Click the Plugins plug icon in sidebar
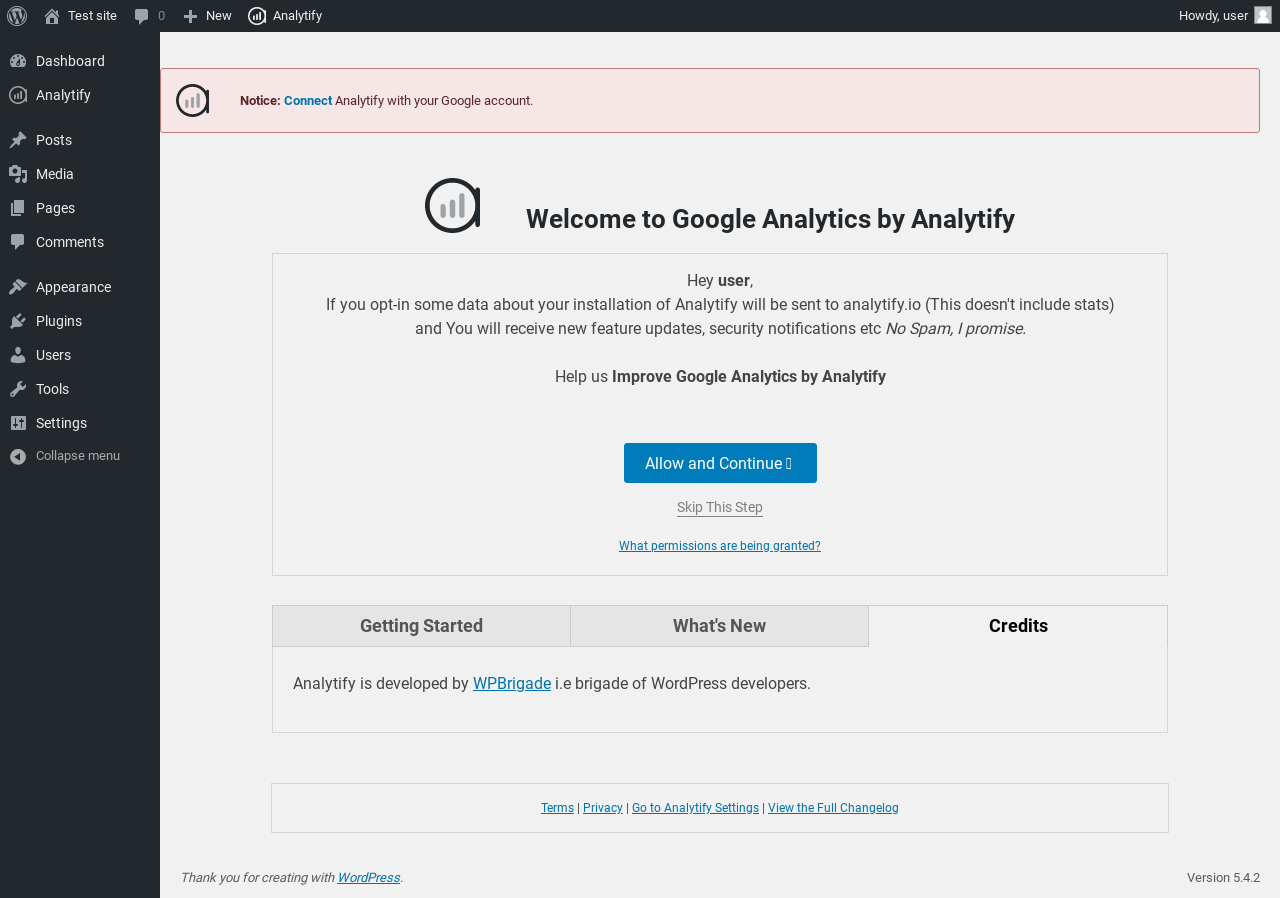1280x898 pixels. point(18,321)
